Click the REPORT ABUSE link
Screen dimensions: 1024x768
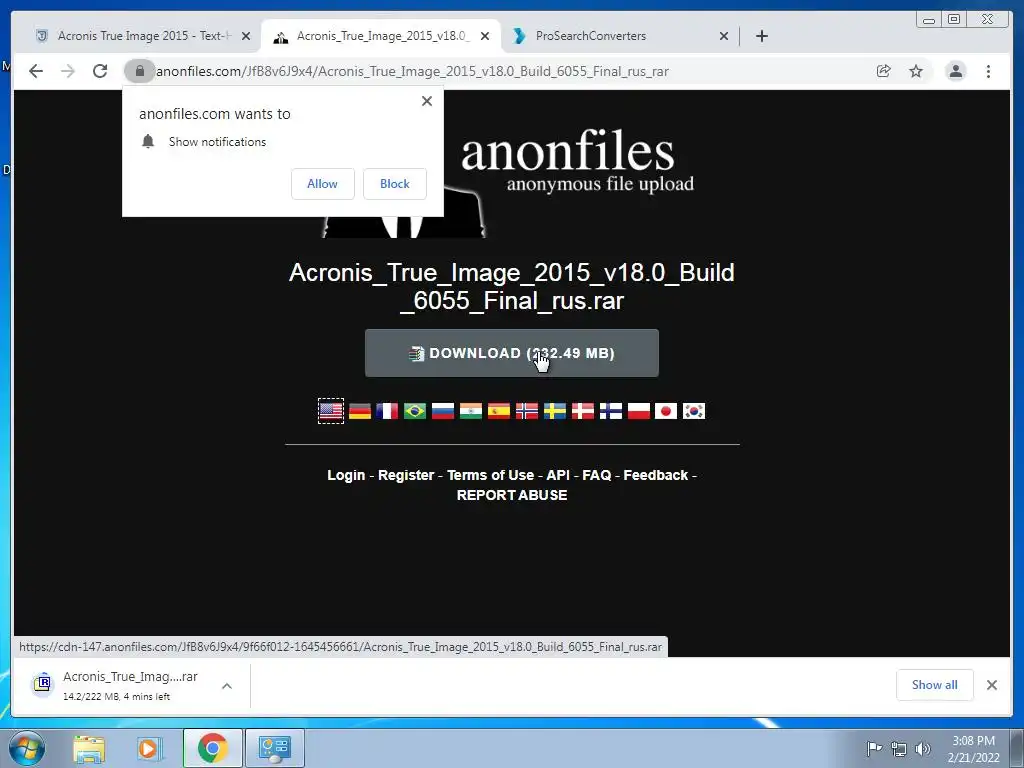[x=512, y=495]
